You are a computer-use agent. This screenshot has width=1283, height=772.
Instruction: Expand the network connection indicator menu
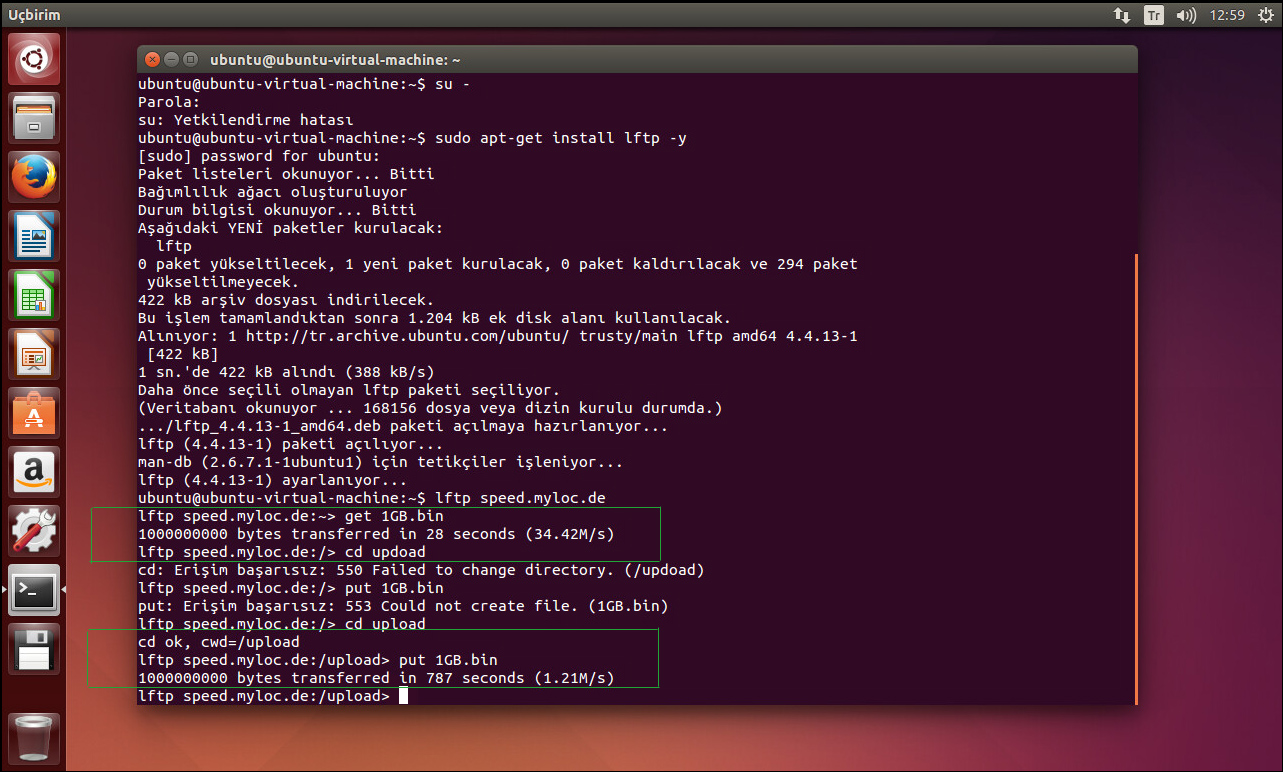(1121, 15)
